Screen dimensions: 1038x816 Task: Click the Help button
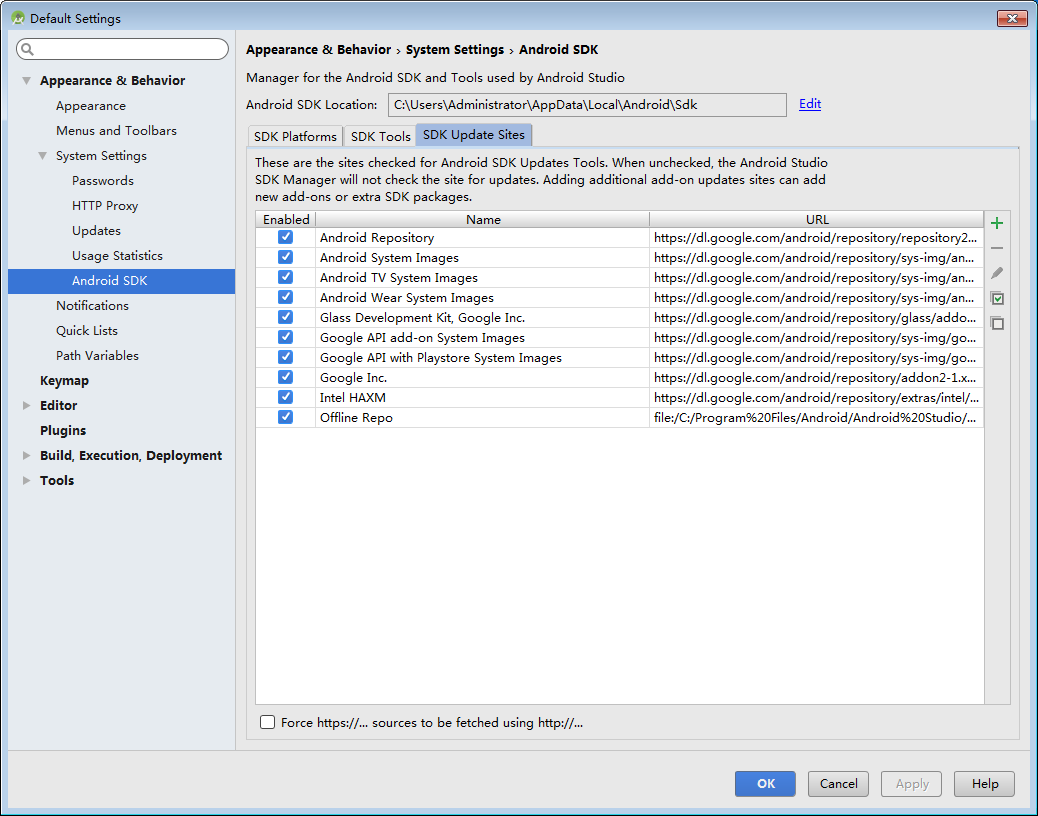coord(984,784)
